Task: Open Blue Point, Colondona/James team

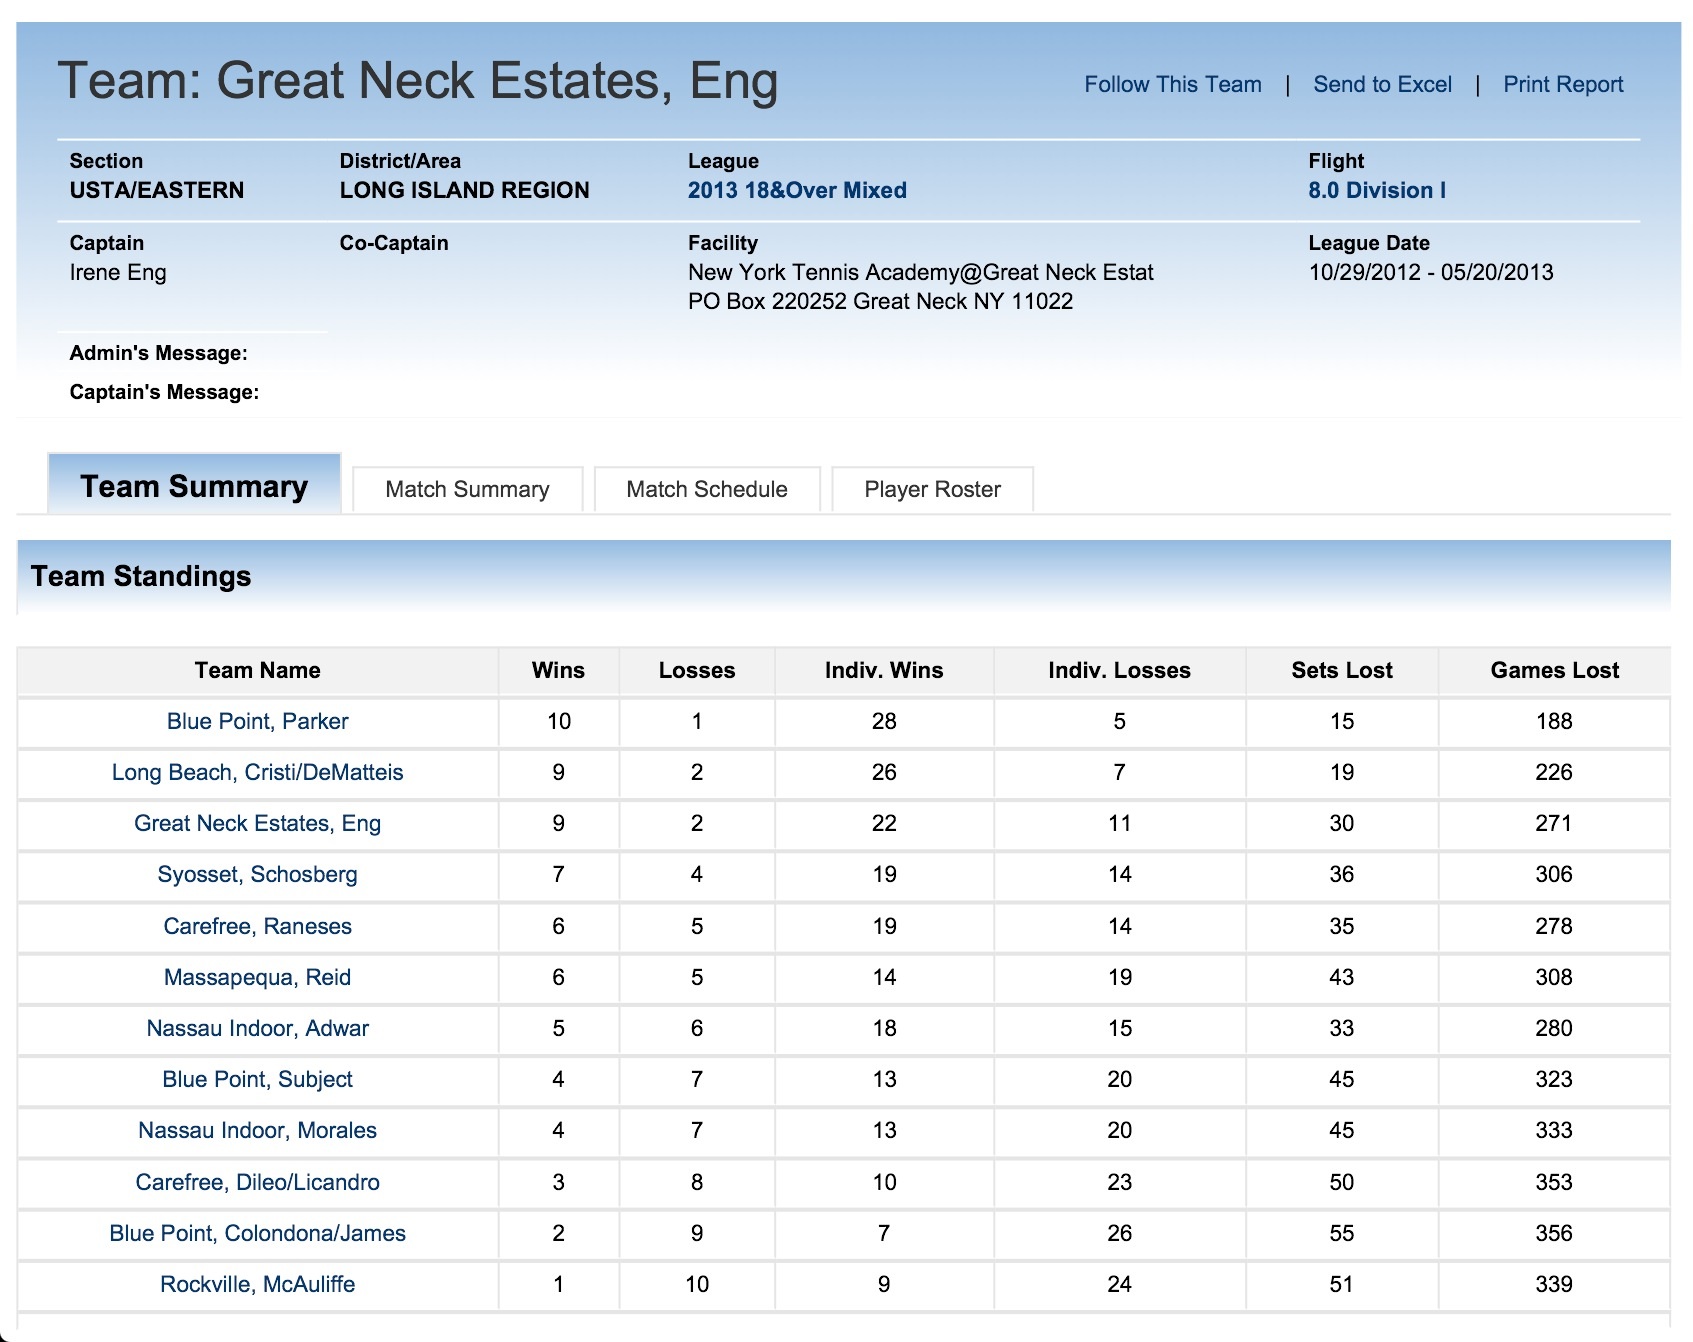Action: tap(257, 1233)
